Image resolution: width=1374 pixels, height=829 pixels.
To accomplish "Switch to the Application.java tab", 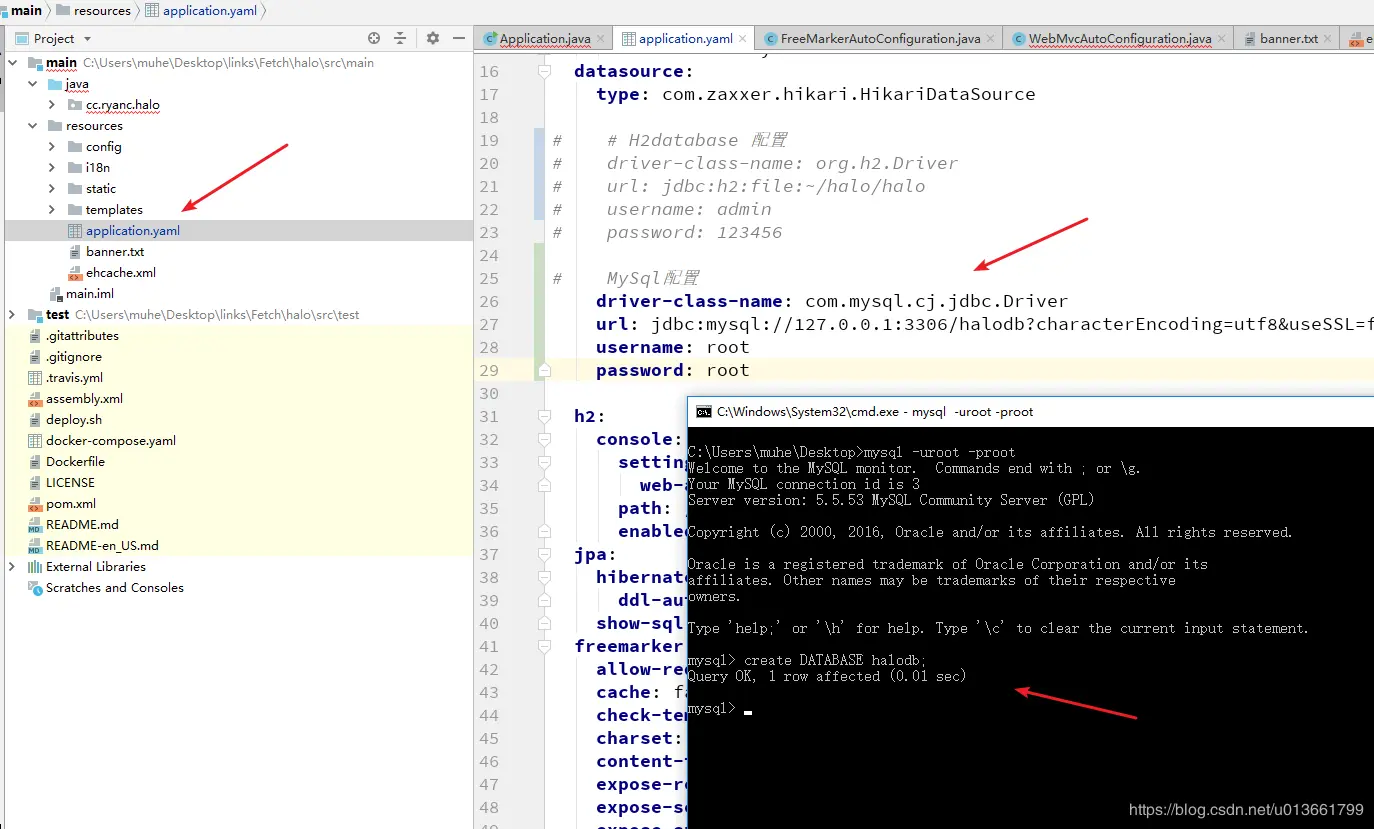I will coord(544,39).
